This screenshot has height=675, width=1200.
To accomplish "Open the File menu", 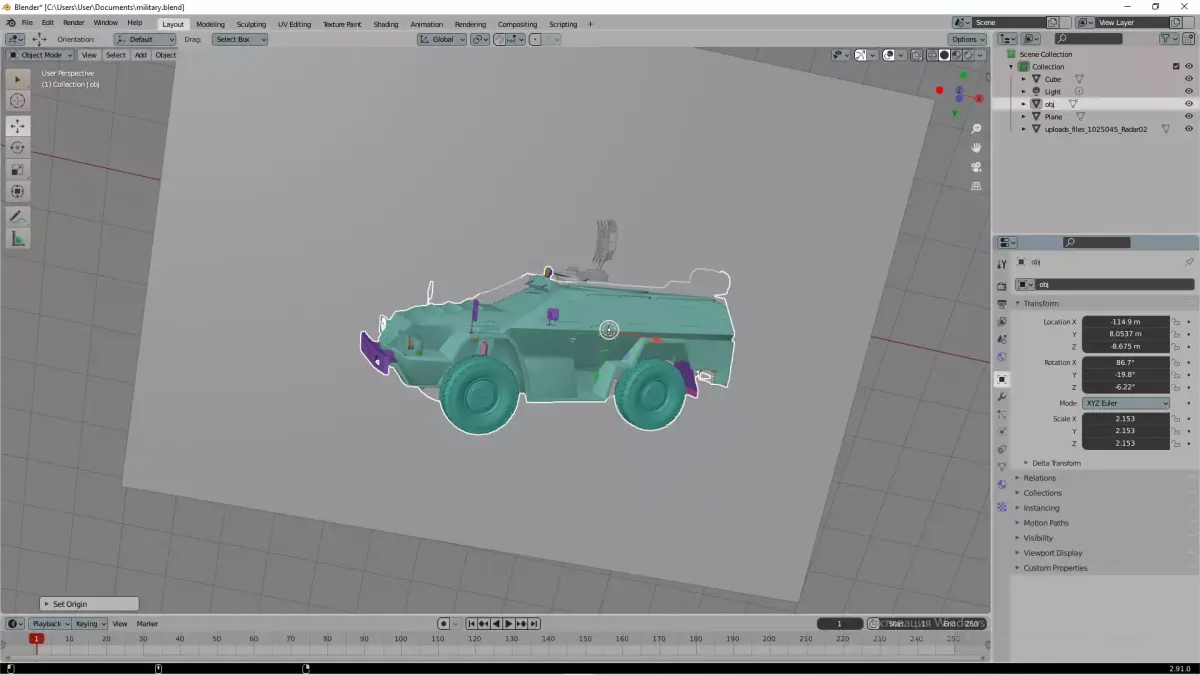I will (27, 23).
